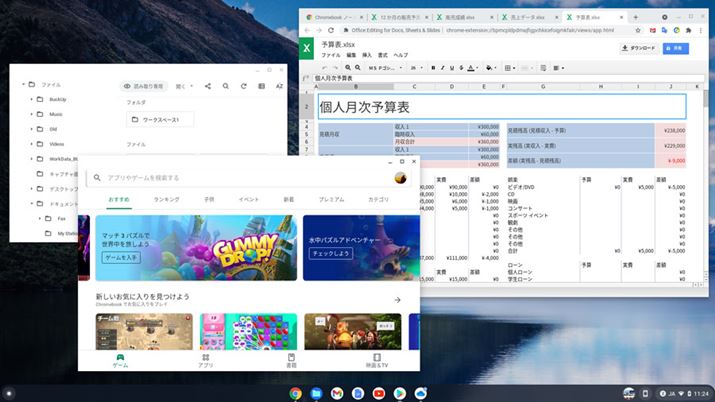This screenshot has height=402, width=715.
Task: Switch to the 売上データ.xlsx browser tab
Action: click(x=529, y=17)
